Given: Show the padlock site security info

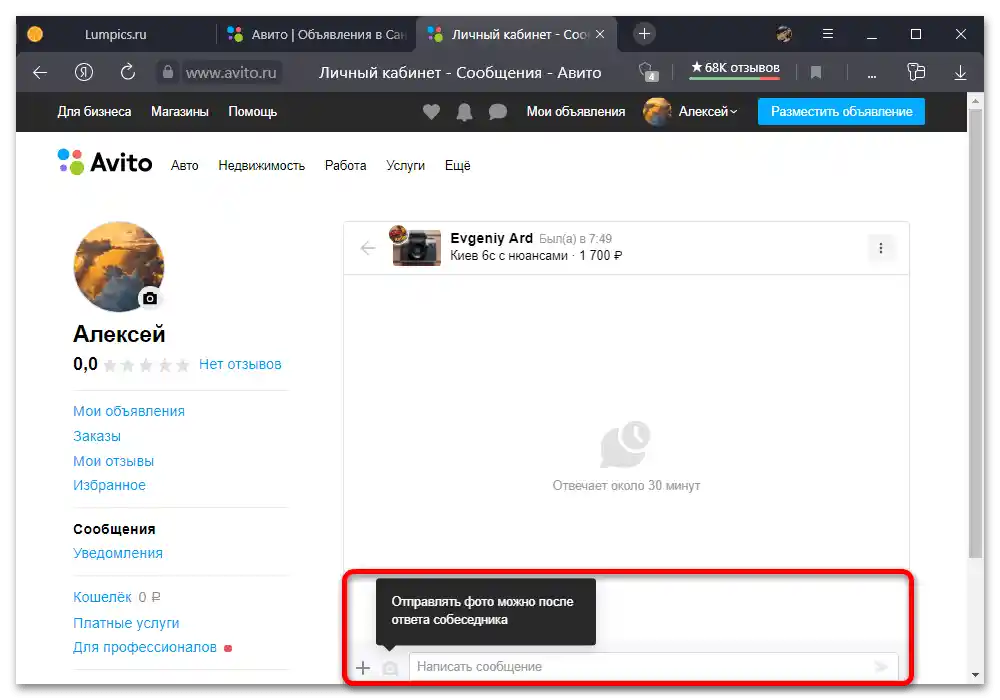Looking at the screenshot, I should pyautogui.click(x=167, y=72).
